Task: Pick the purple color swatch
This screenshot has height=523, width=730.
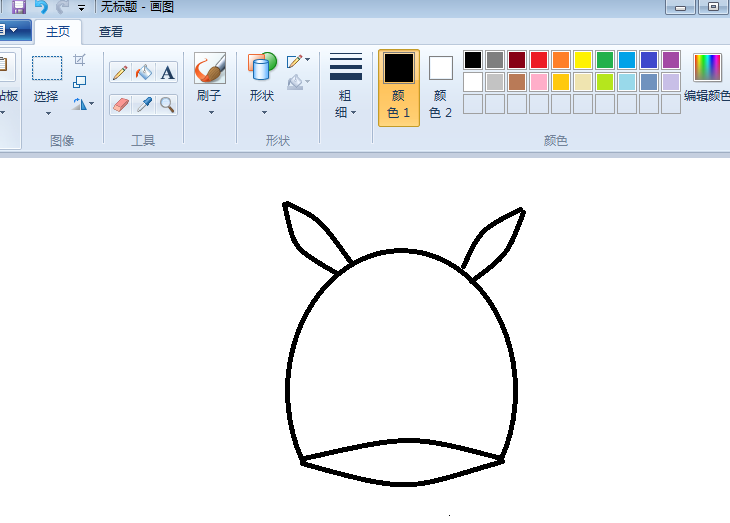Action: (x=671, y=60)
